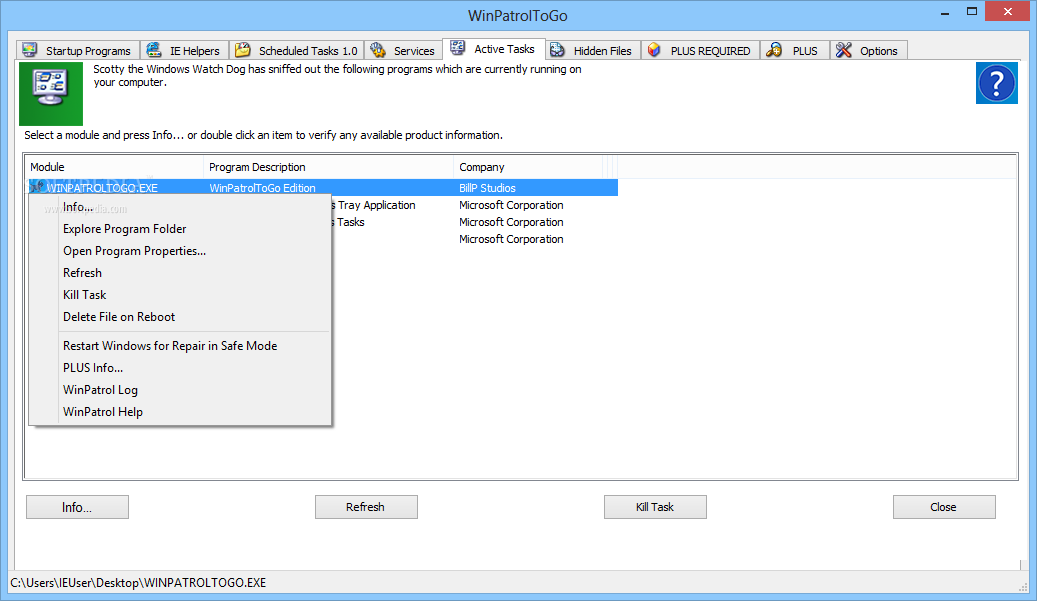Click the PLUS REQUIRED tab icon
The image size is (1037, 601).
[654, 50]
